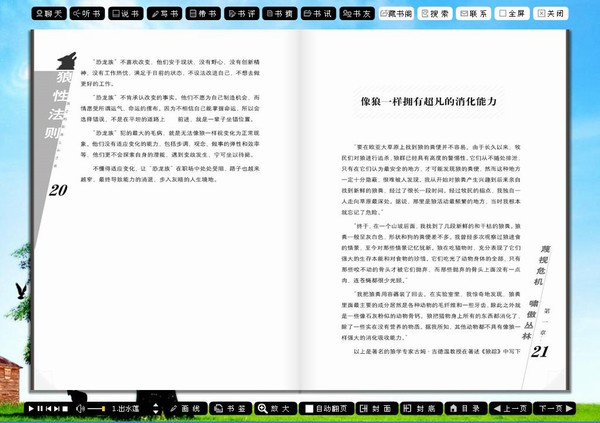Skip to the previous music track
Viewport: 600px width, 423px height.
coord(48,409)
